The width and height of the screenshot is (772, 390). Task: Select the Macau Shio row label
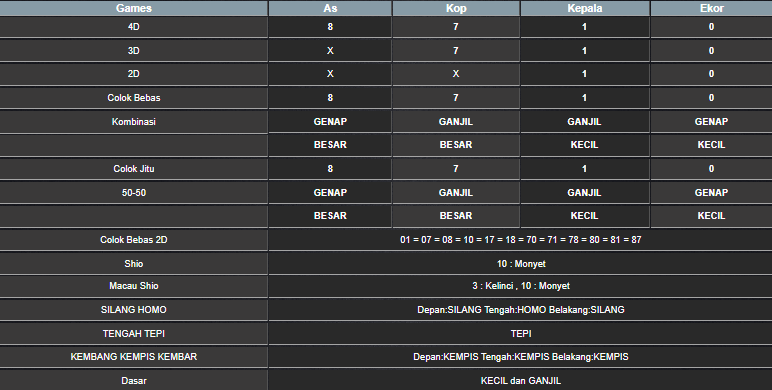[134, 286]
